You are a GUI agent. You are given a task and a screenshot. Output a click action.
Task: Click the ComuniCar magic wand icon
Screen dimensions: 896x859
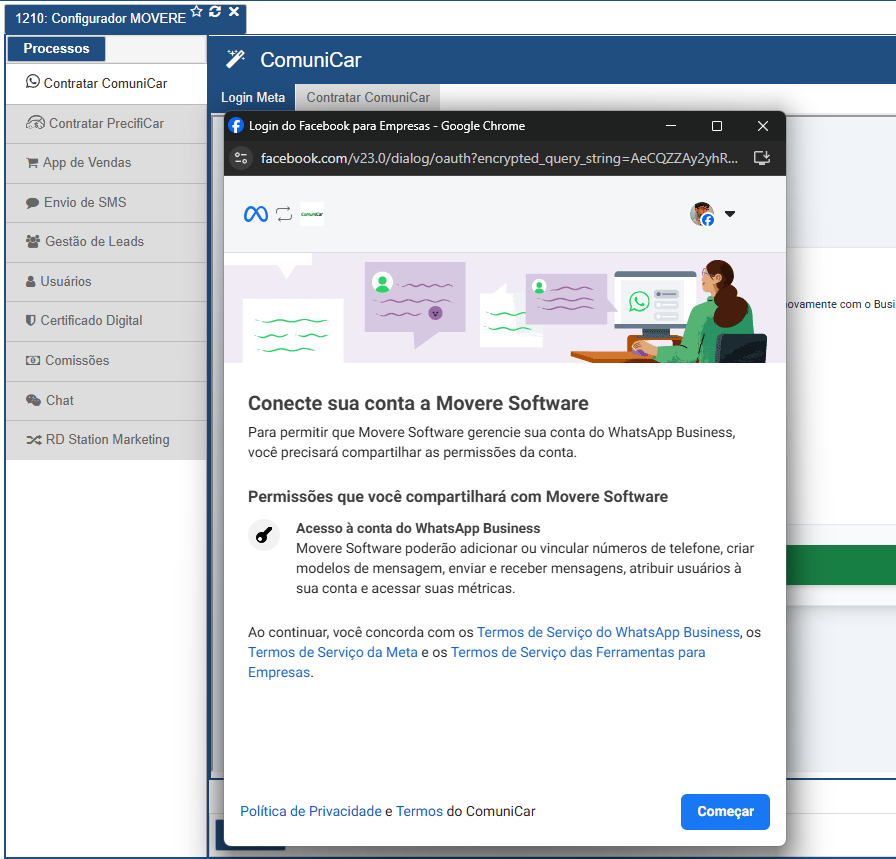pos(235,59)
